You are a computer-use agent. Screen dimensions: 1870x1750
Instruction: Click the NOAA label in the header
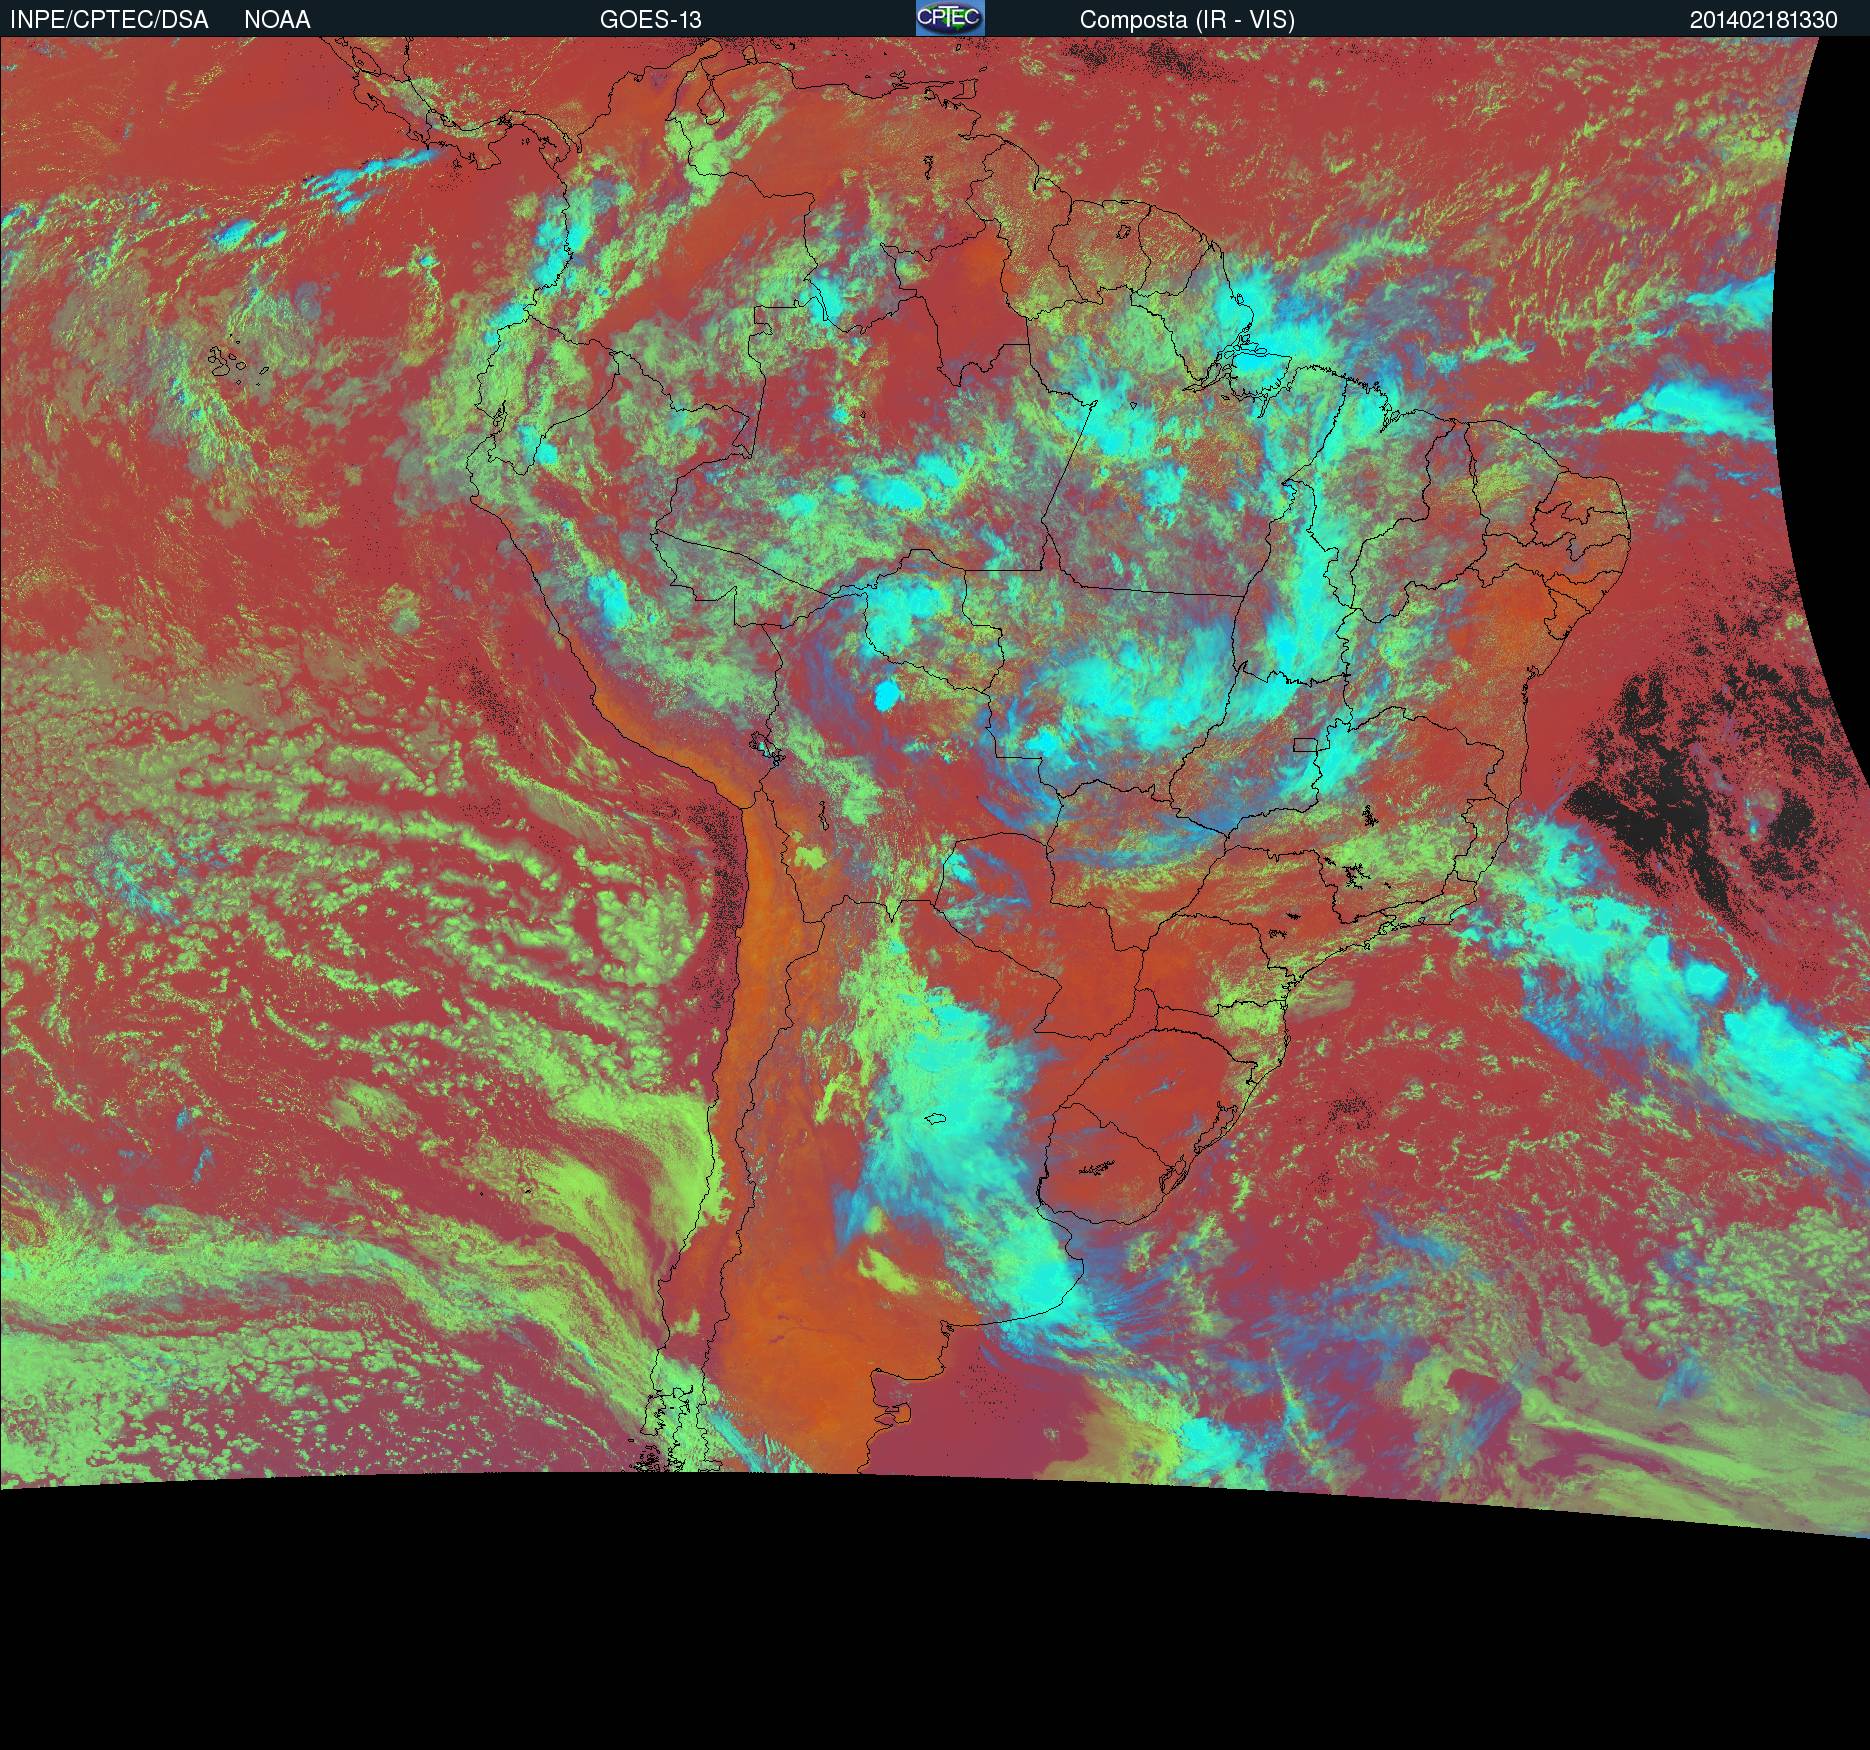(x=277, y=20)
